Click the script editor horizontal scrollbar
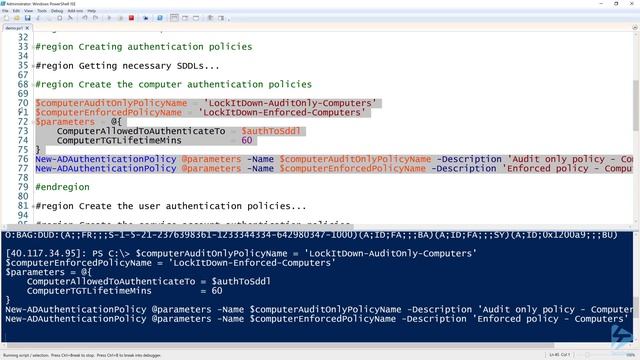 tap(180, 227)
